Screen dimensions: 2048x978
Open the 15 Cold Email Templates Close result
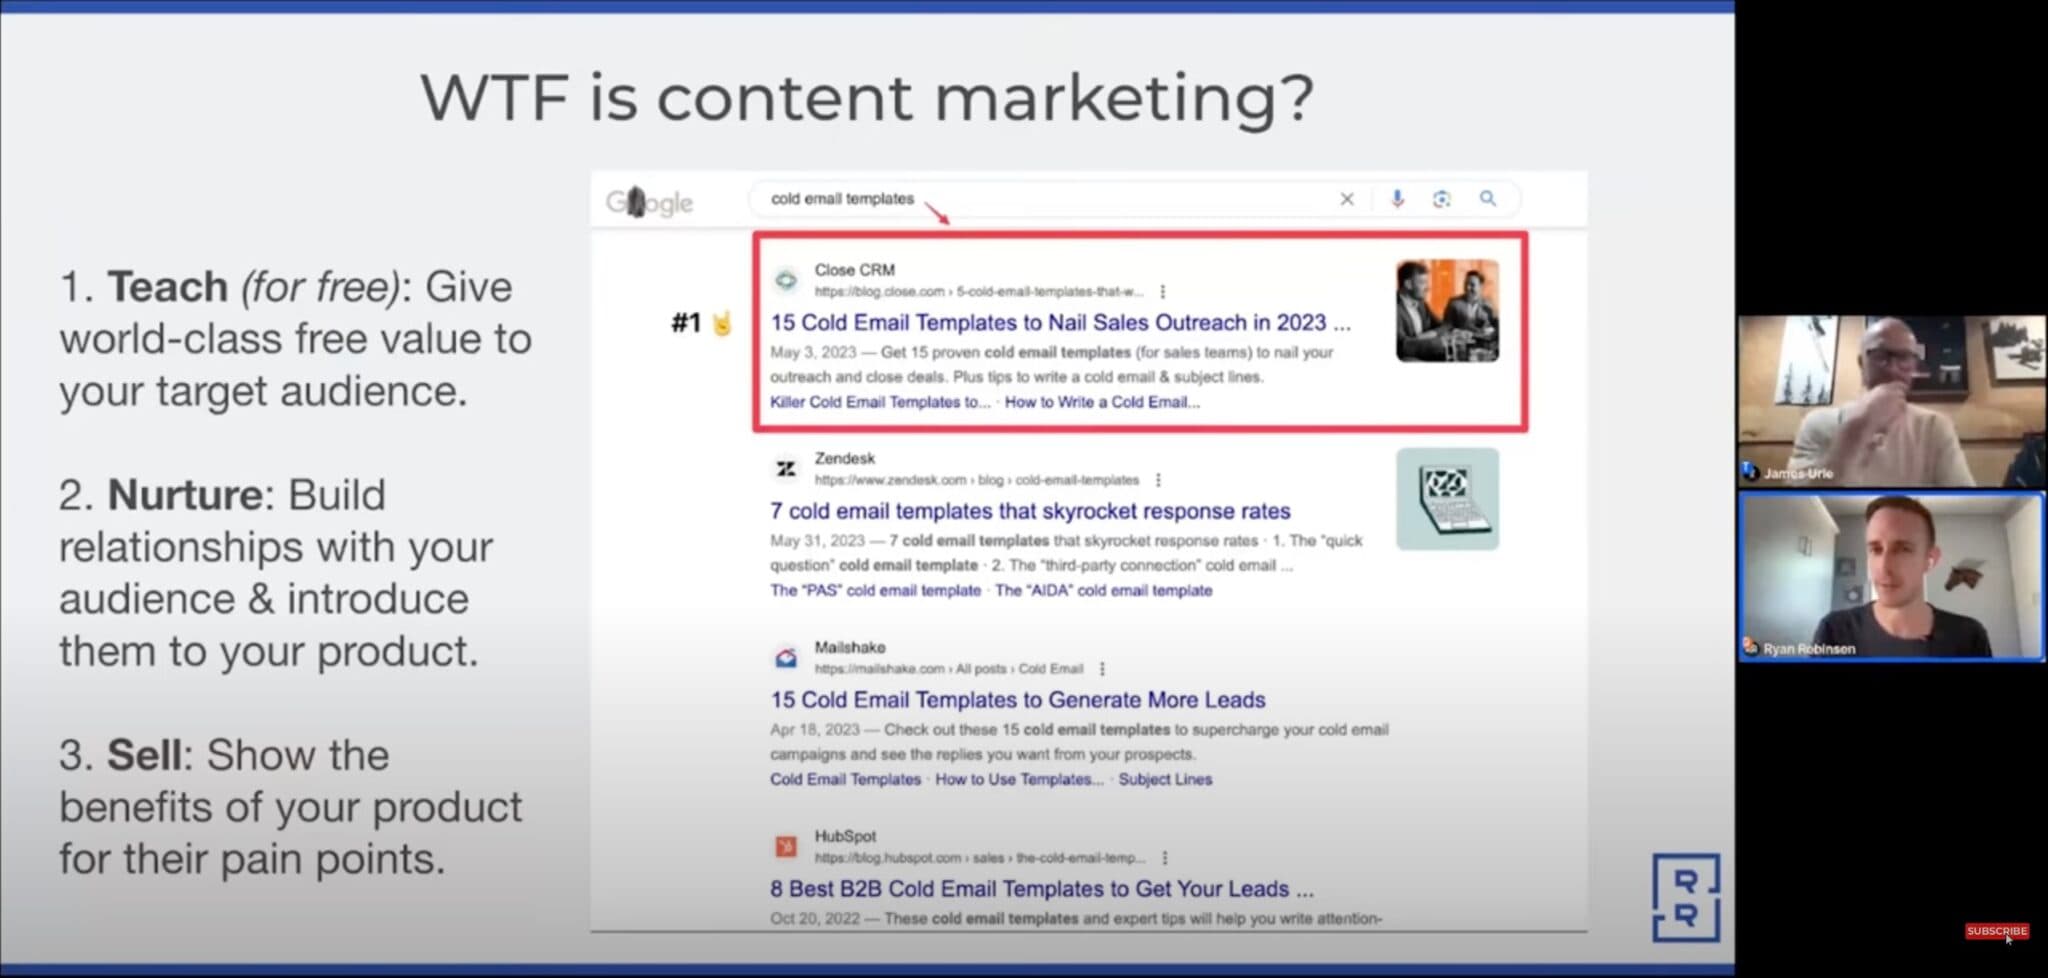(x=1058, y=322)
